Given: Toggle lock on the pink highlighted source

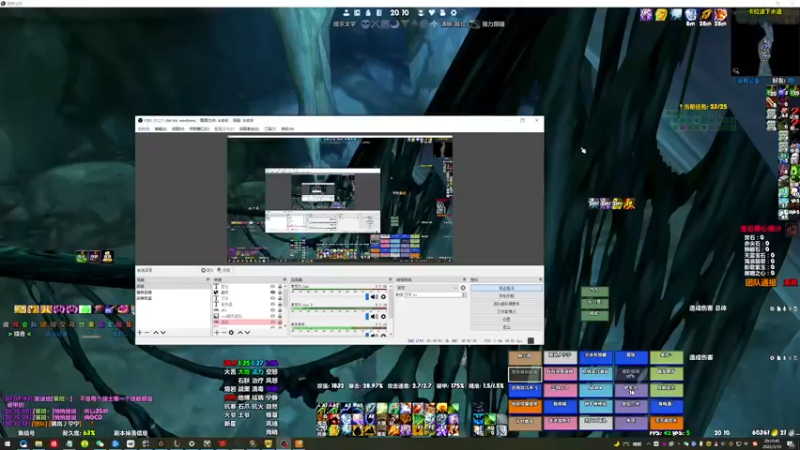Looking at the screenshot, I should 280,322.
